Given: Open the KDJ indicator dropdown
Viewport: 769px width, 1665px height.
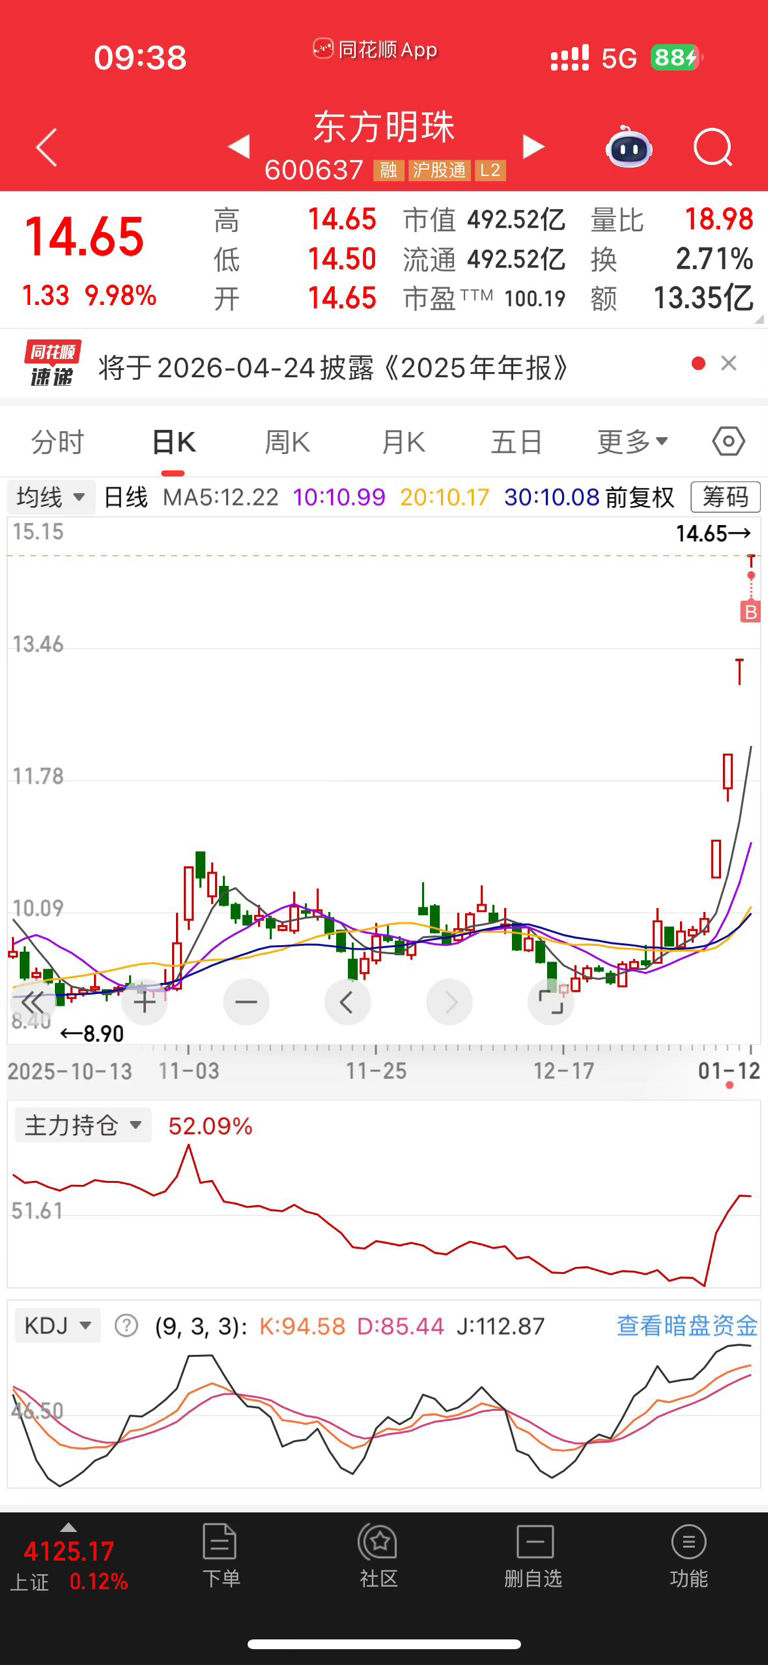Looking at the screenshot, I should (57, 1326).
